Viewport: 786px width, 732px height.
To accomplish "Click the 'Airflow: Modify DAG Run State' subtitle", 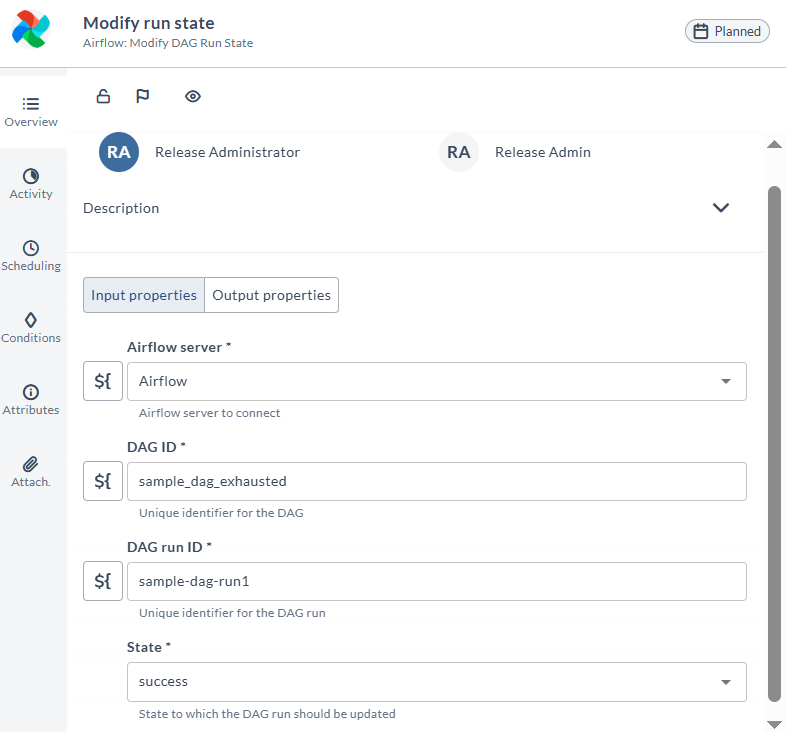I will (168, 43).
